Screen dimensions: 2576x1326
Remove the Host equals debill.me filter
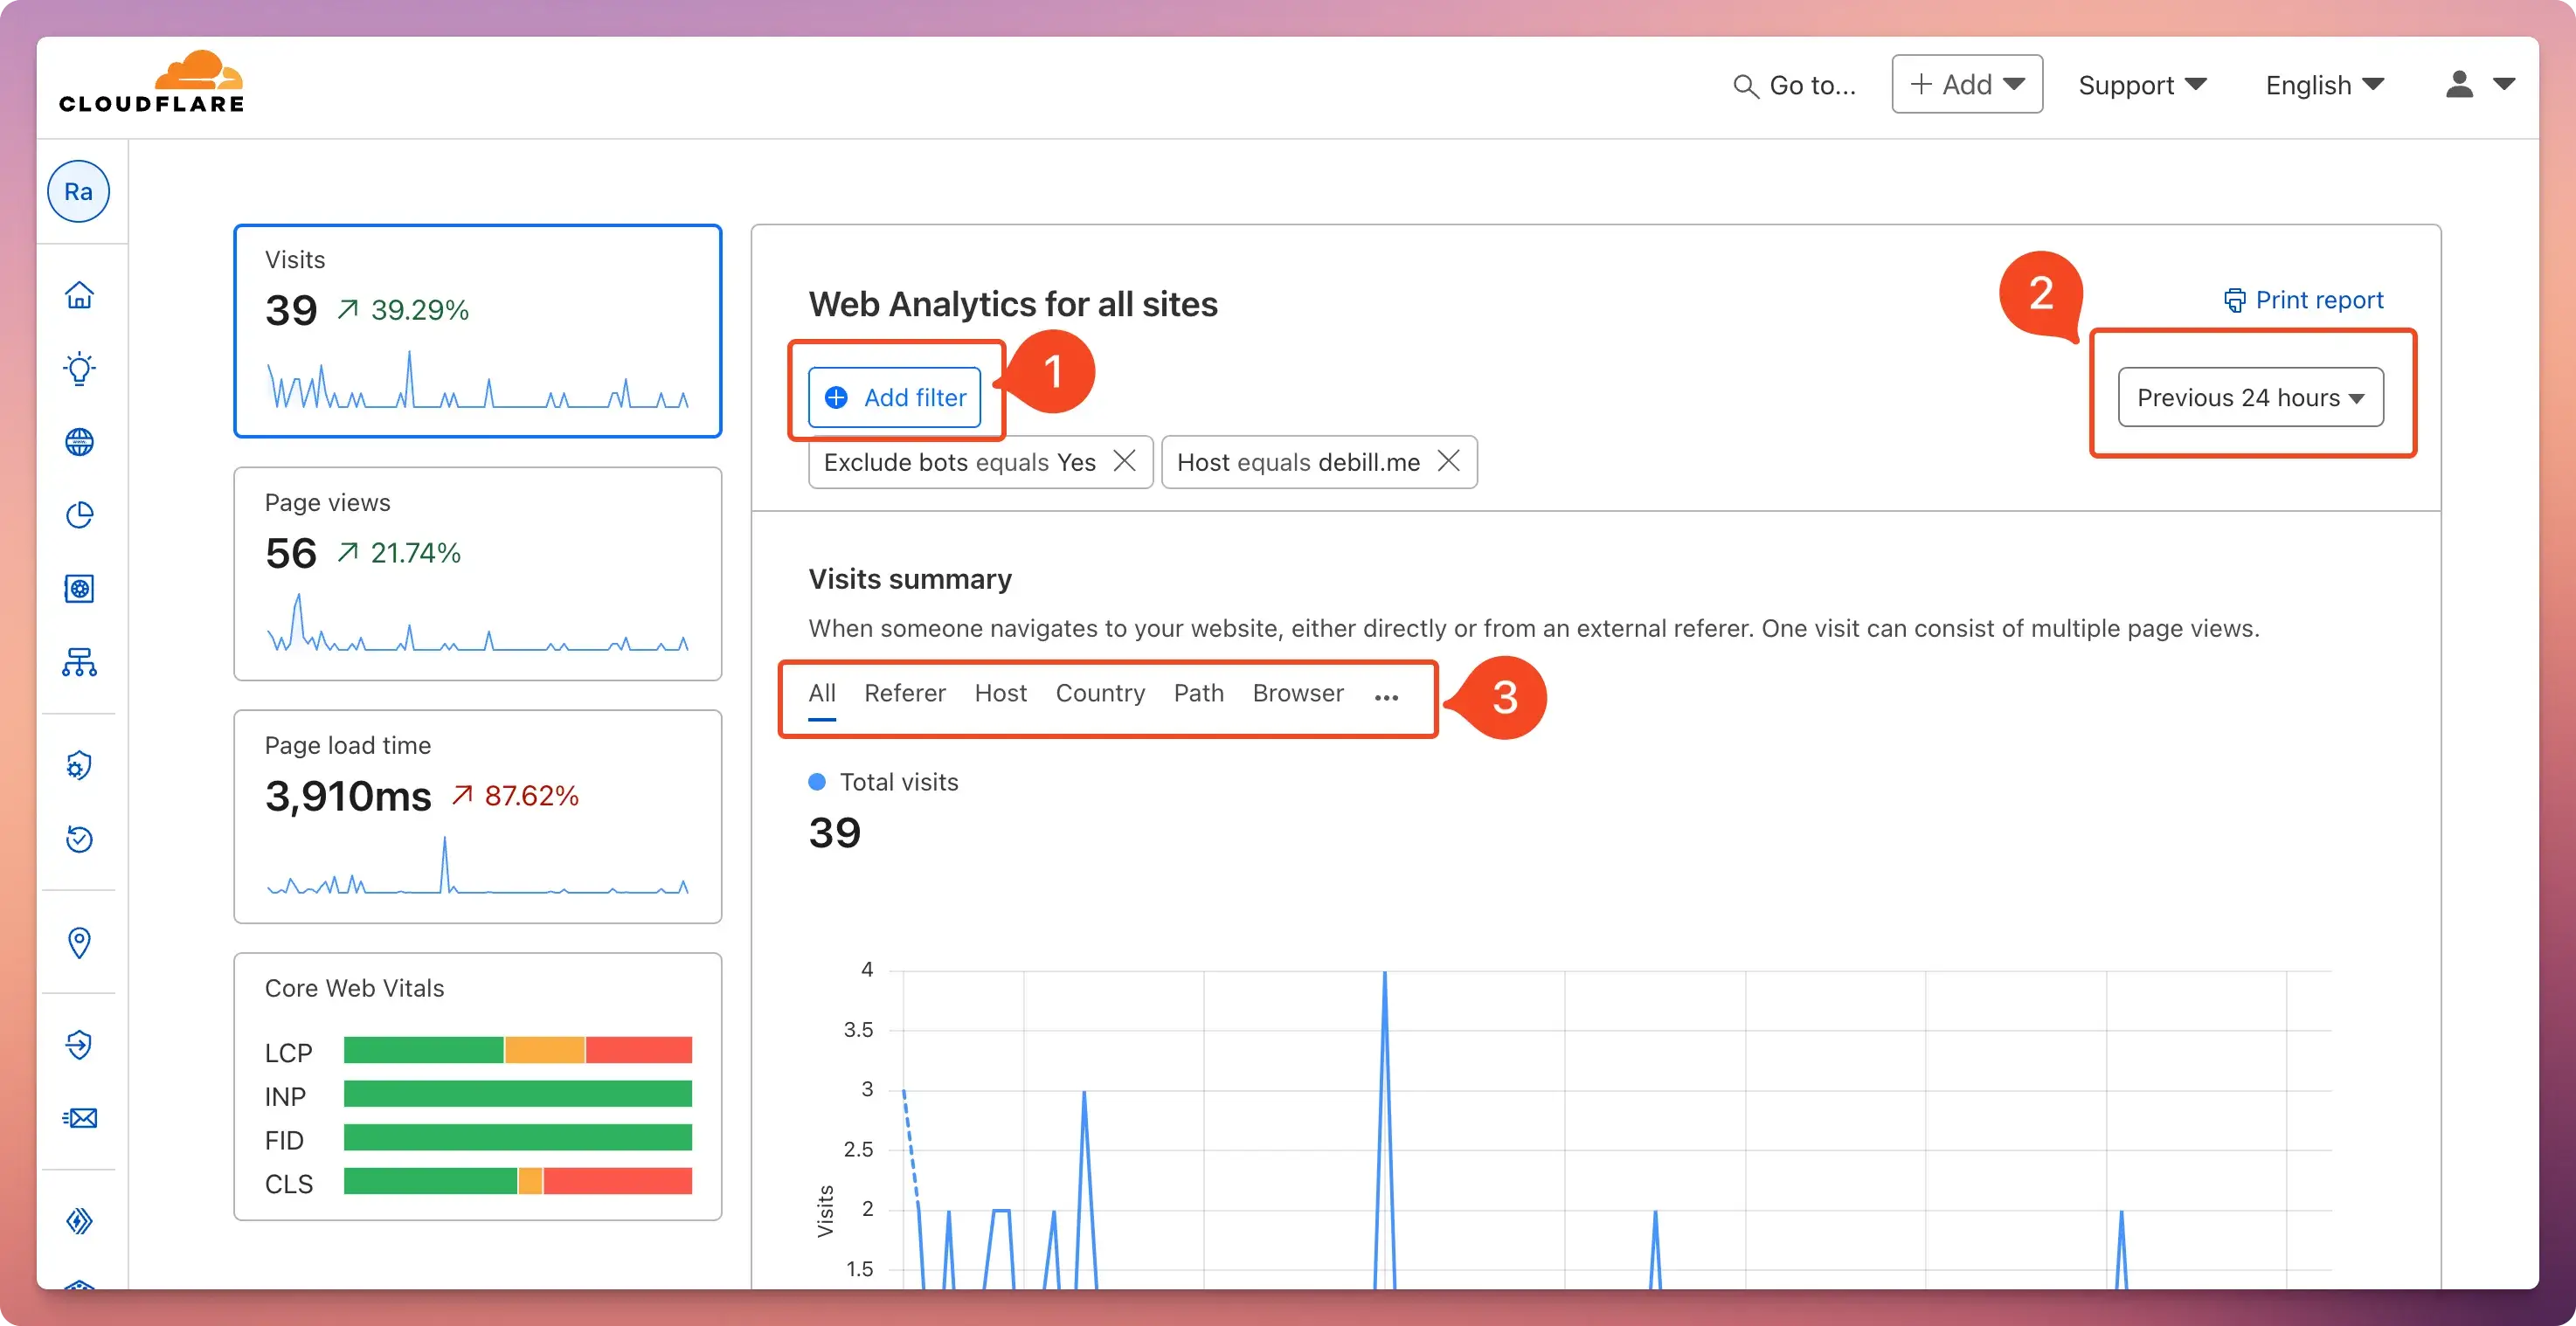[1449, 461]
